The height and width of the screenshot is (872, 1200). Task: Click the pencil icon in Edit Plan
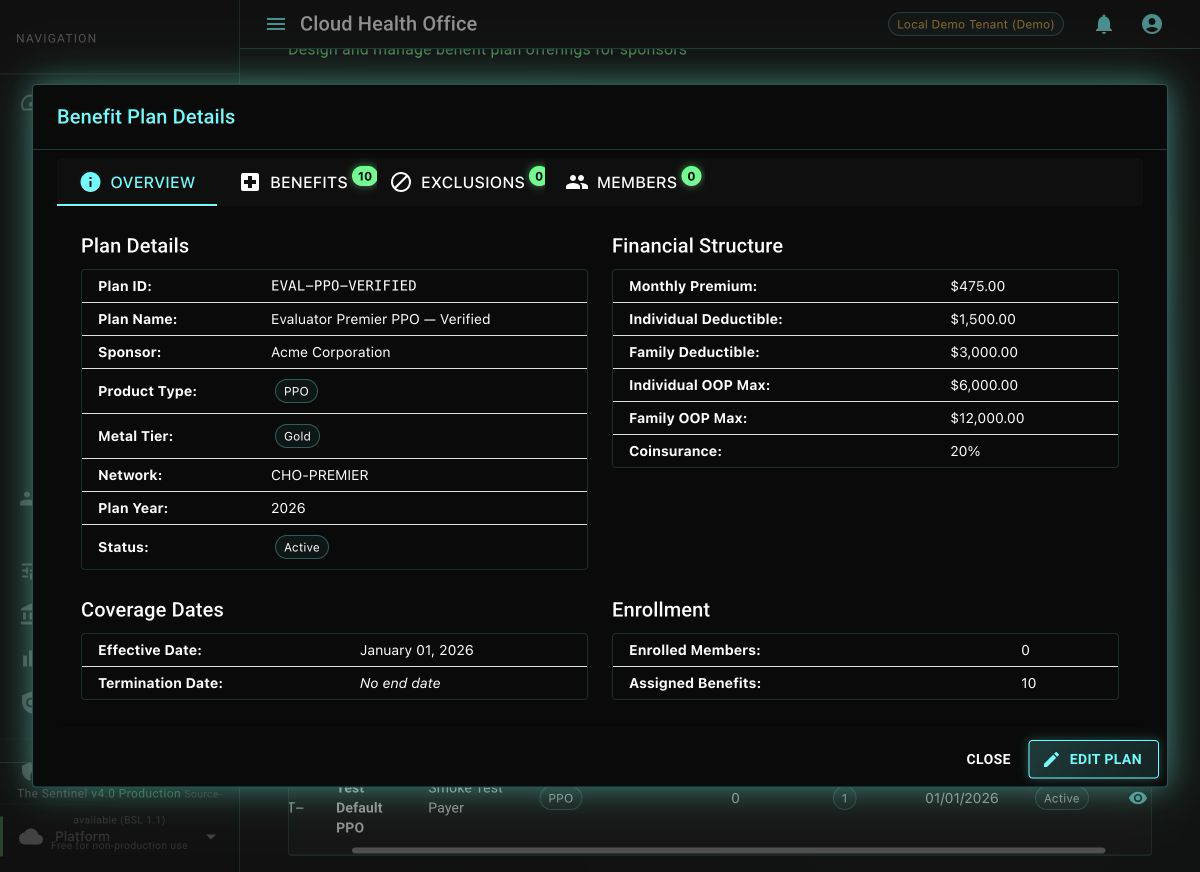(1051, 759)
